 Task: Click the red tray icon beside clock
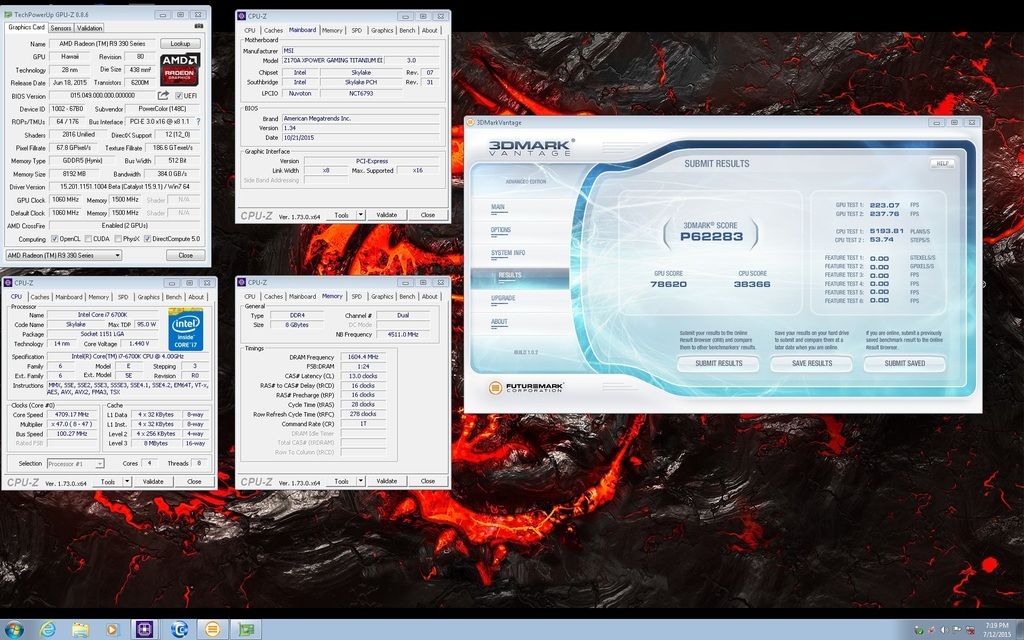click(x=970, y=630)
